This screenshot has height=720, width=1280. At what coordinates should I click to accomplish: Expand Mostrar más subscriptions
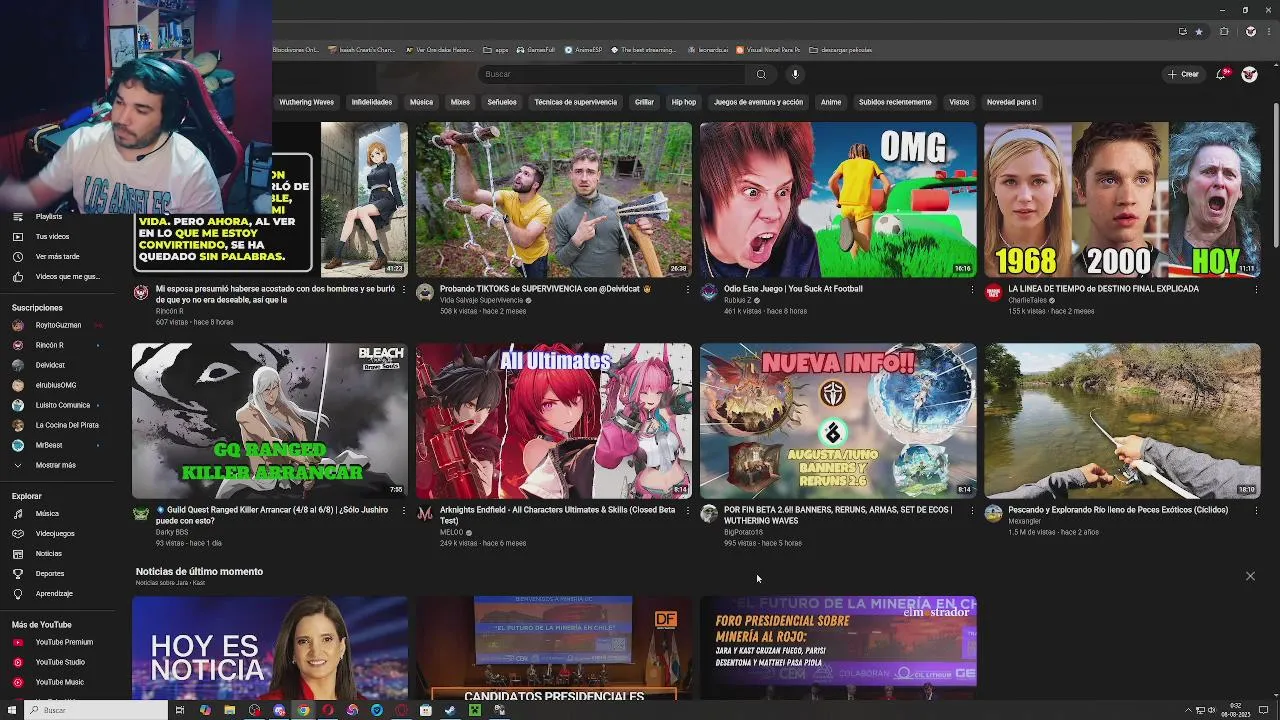click(x=55, y=465)
